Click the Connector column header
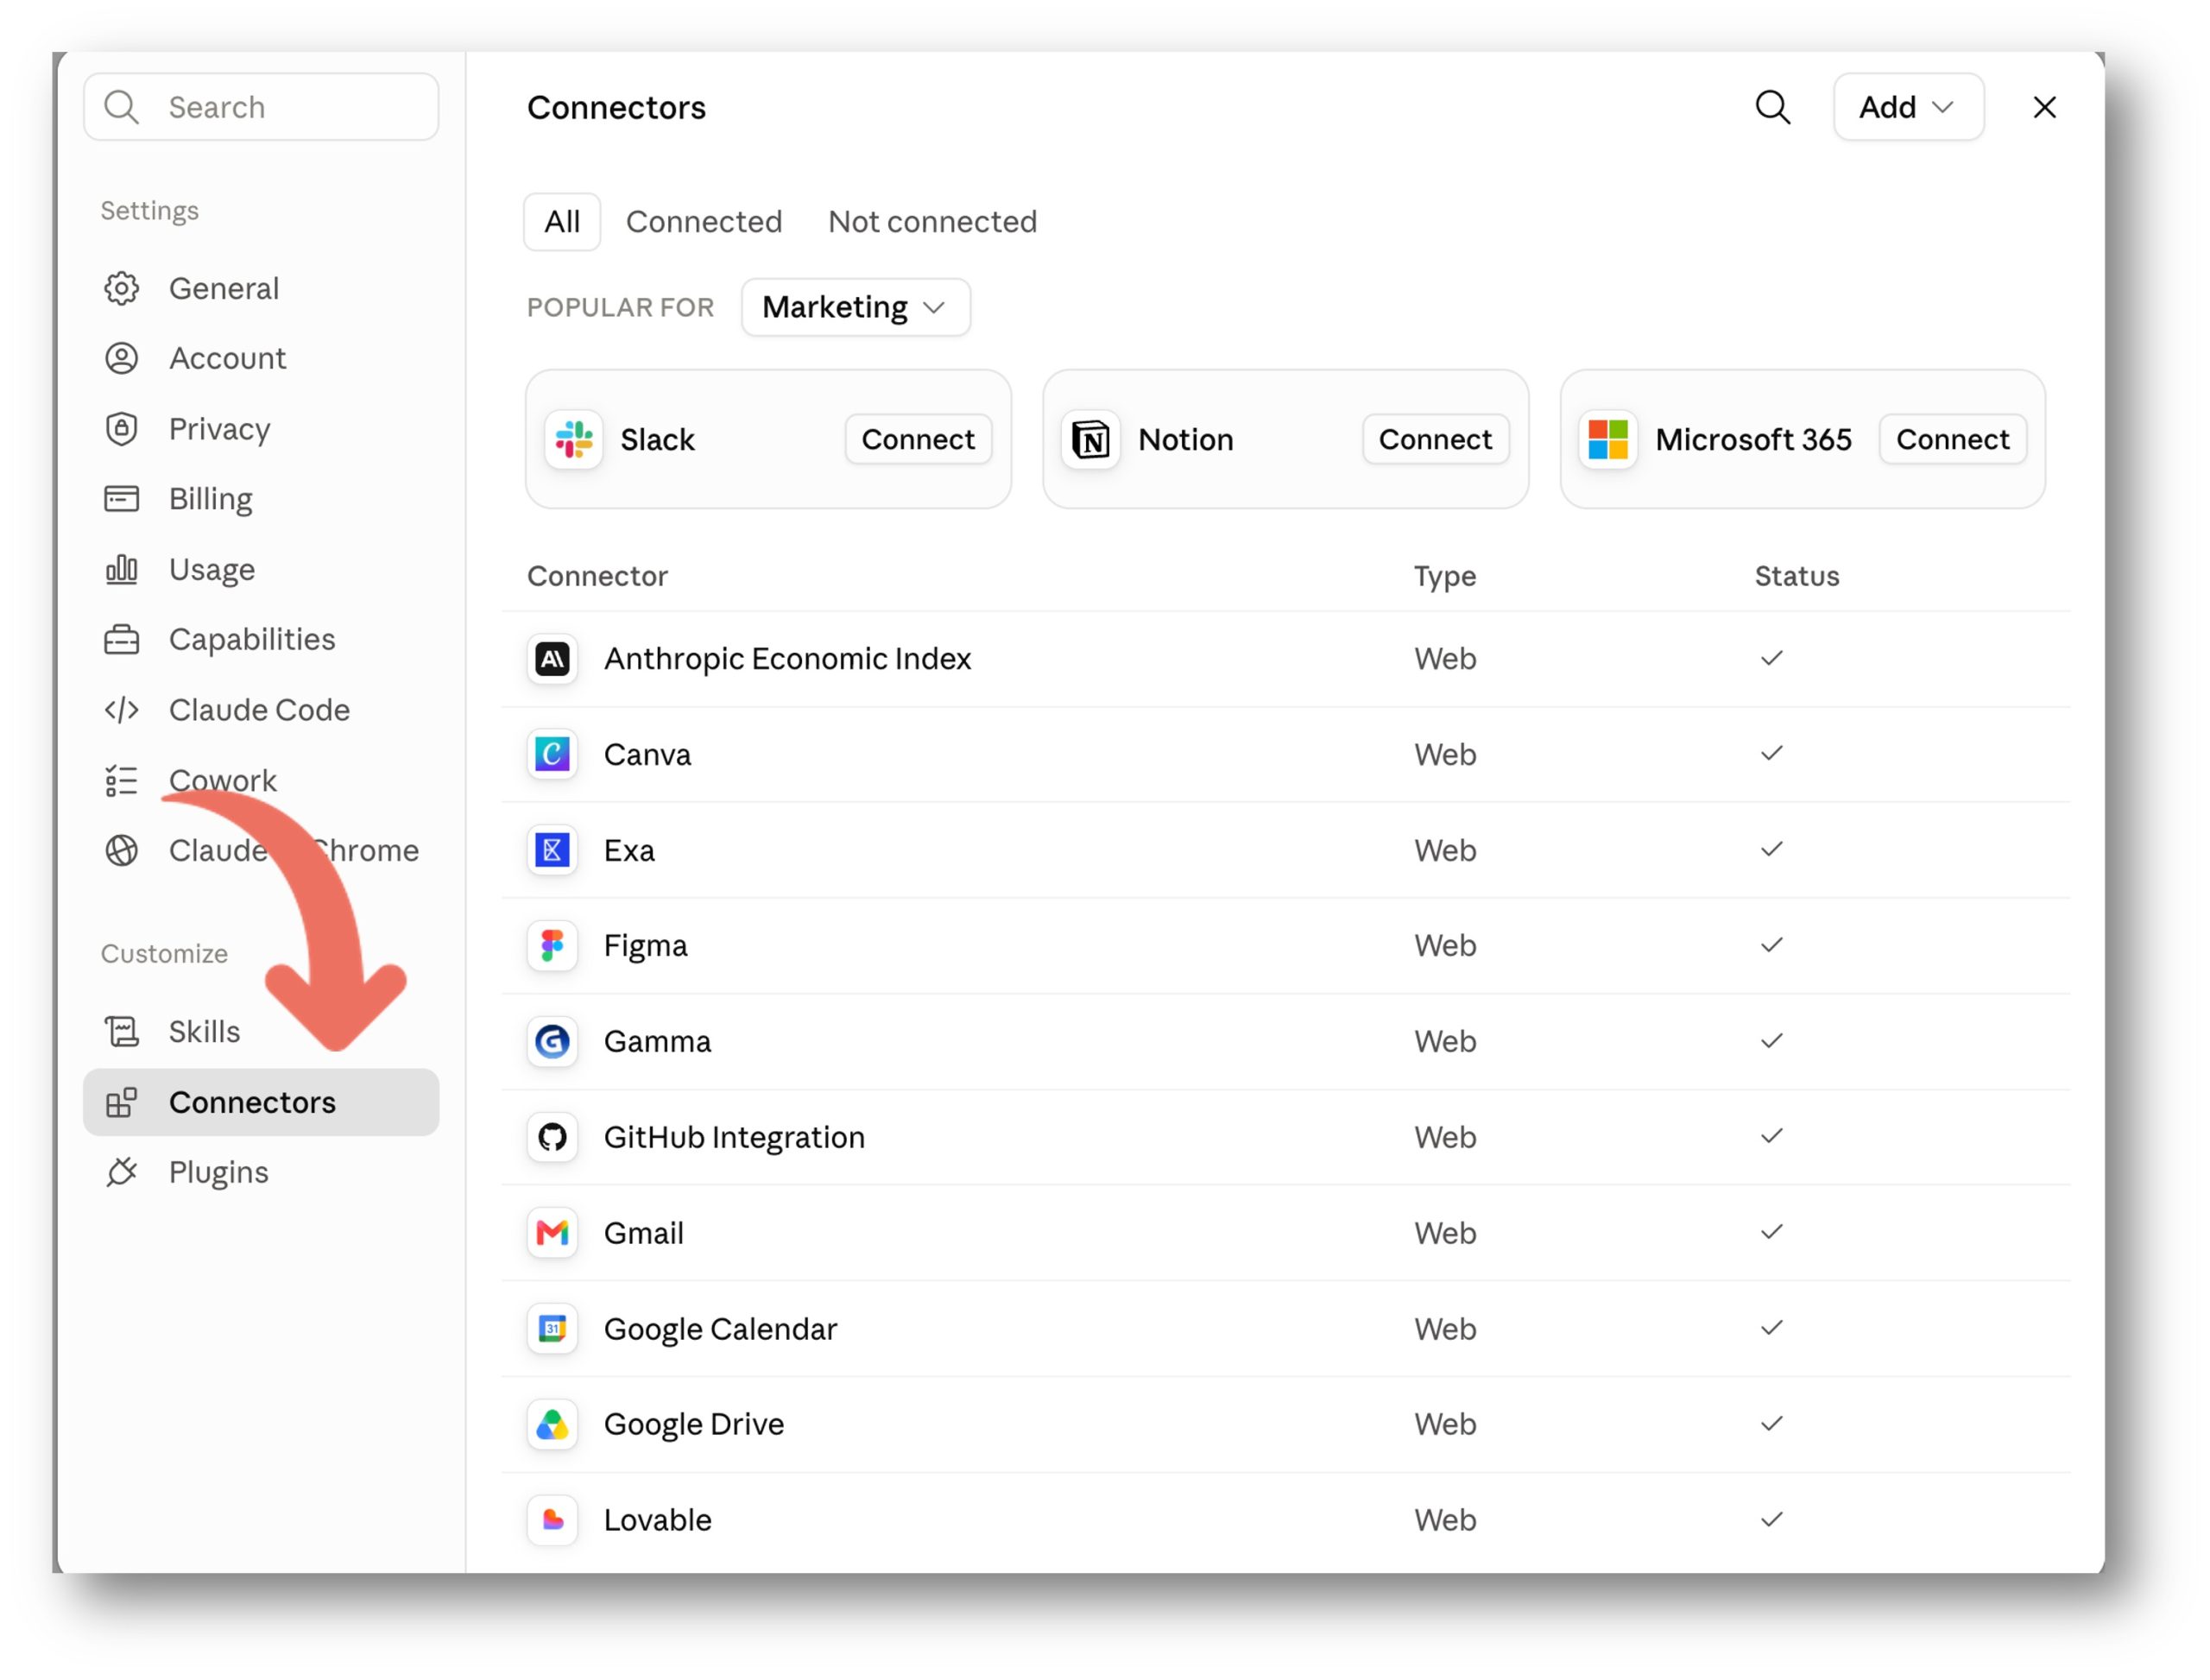Viewport: 2210px width, 1680px height. 597,576
